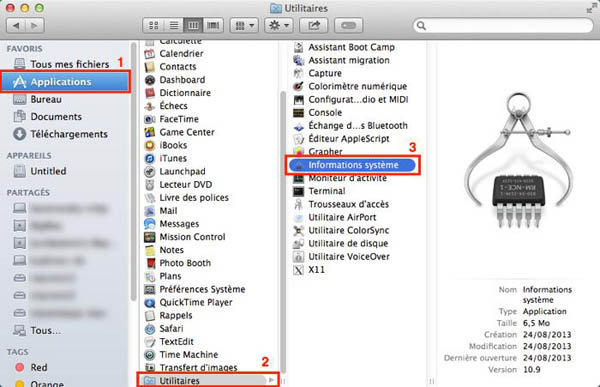
Task: Open the Action gear dropdown
Action: pyautogui.click(x=279, y=26)
